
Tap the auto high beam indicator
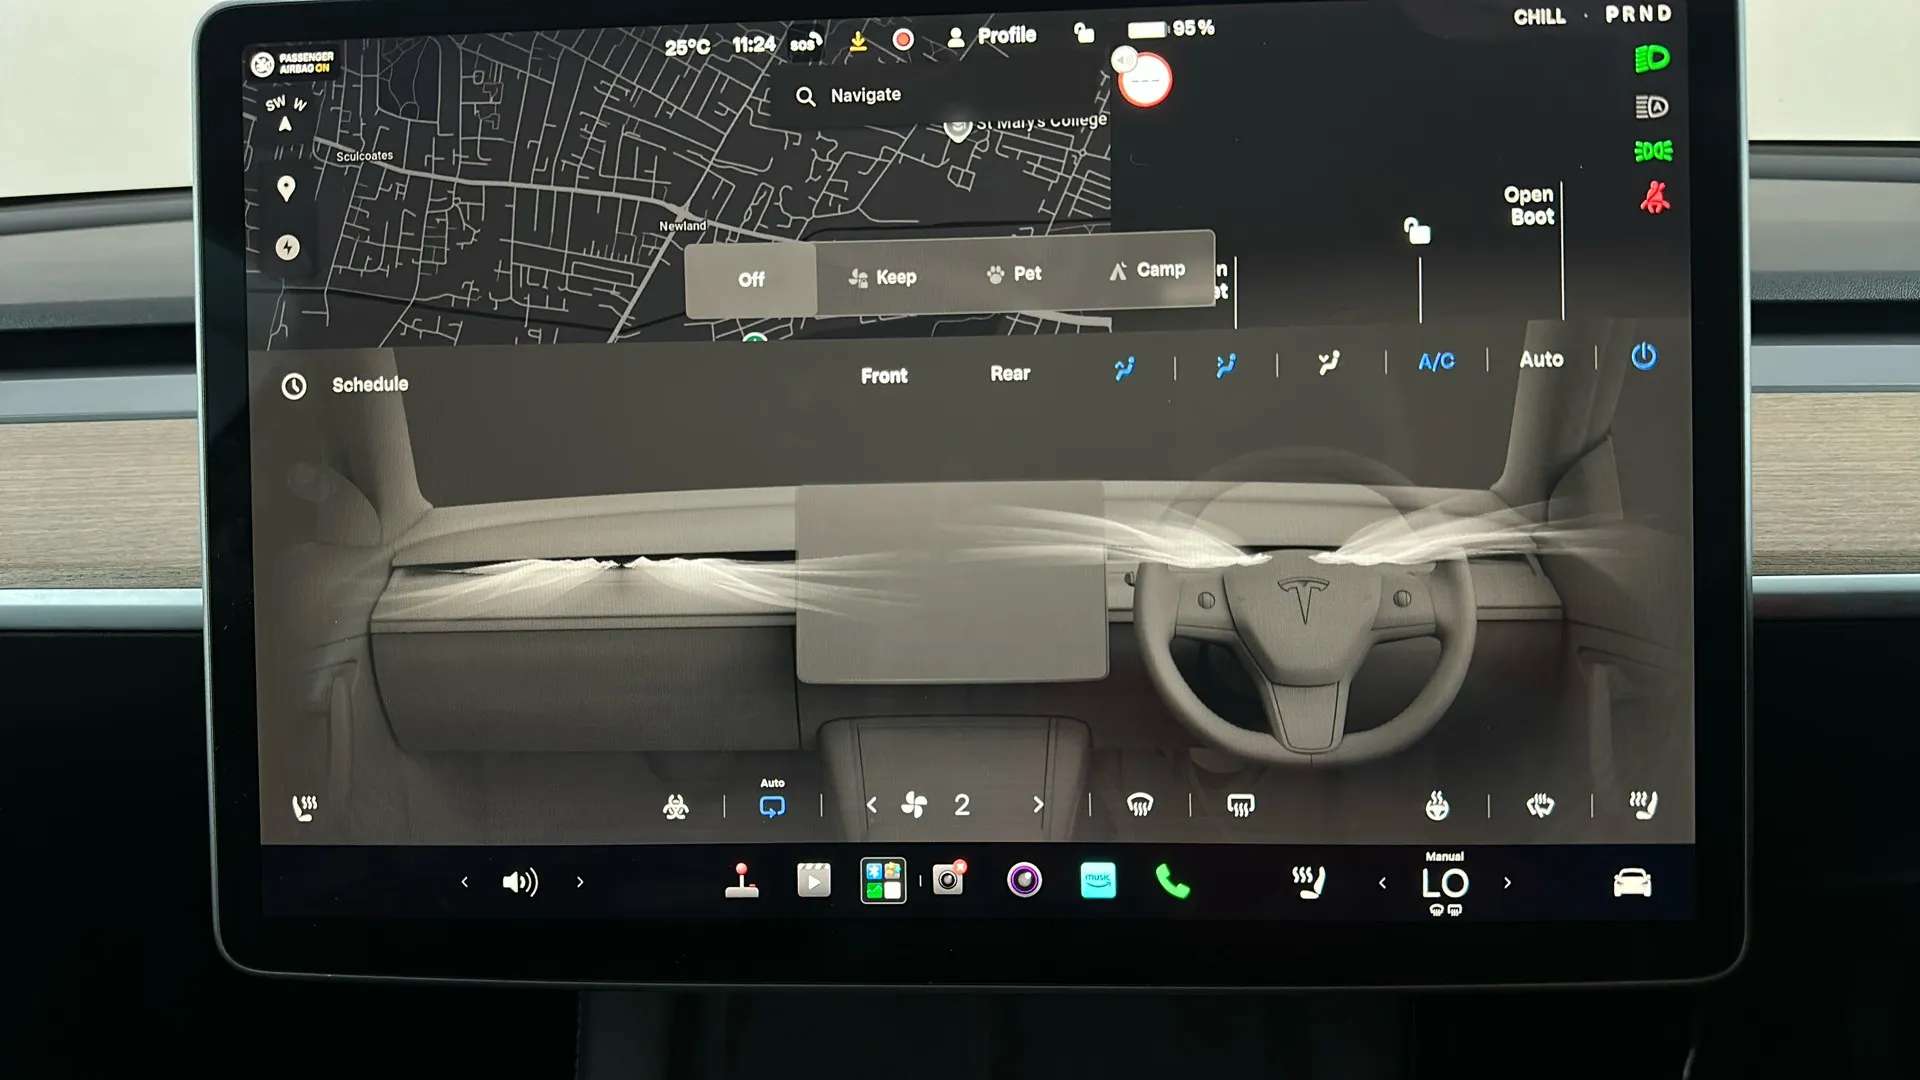click(x=1652, y=106)
